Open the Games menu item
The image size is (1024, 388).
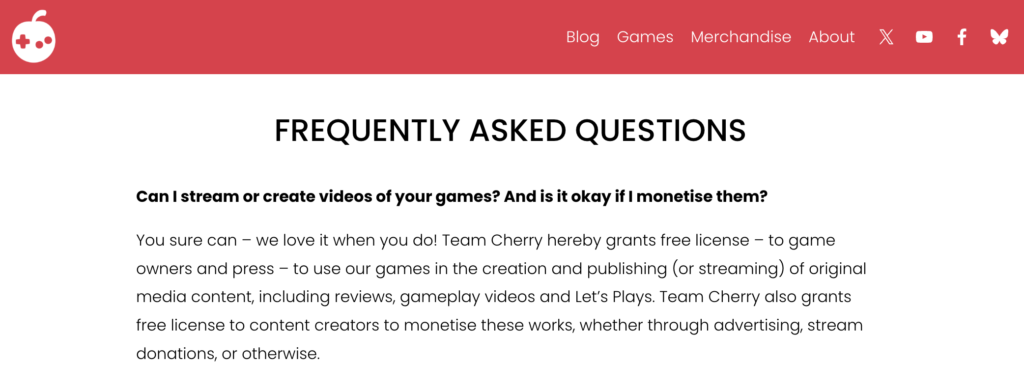[x=645, y=37]
